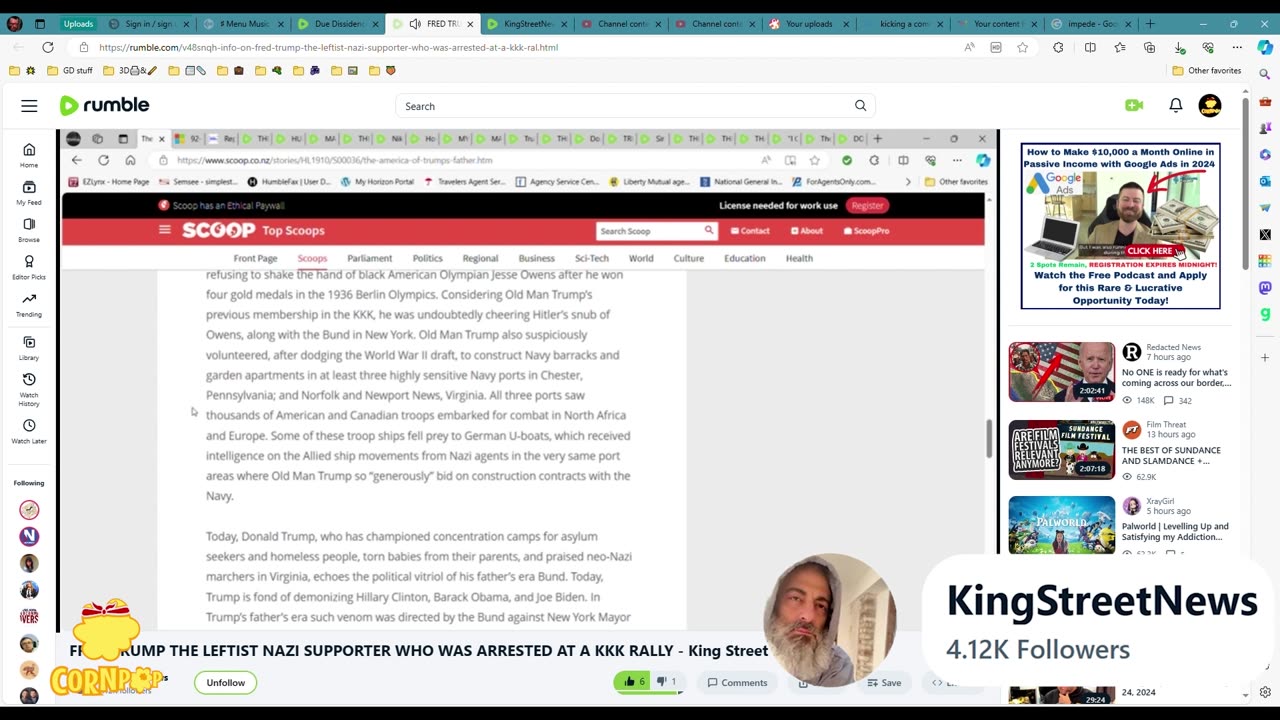Open the first followed channel avatar
1280x720 pixels.
coord(29,510)
